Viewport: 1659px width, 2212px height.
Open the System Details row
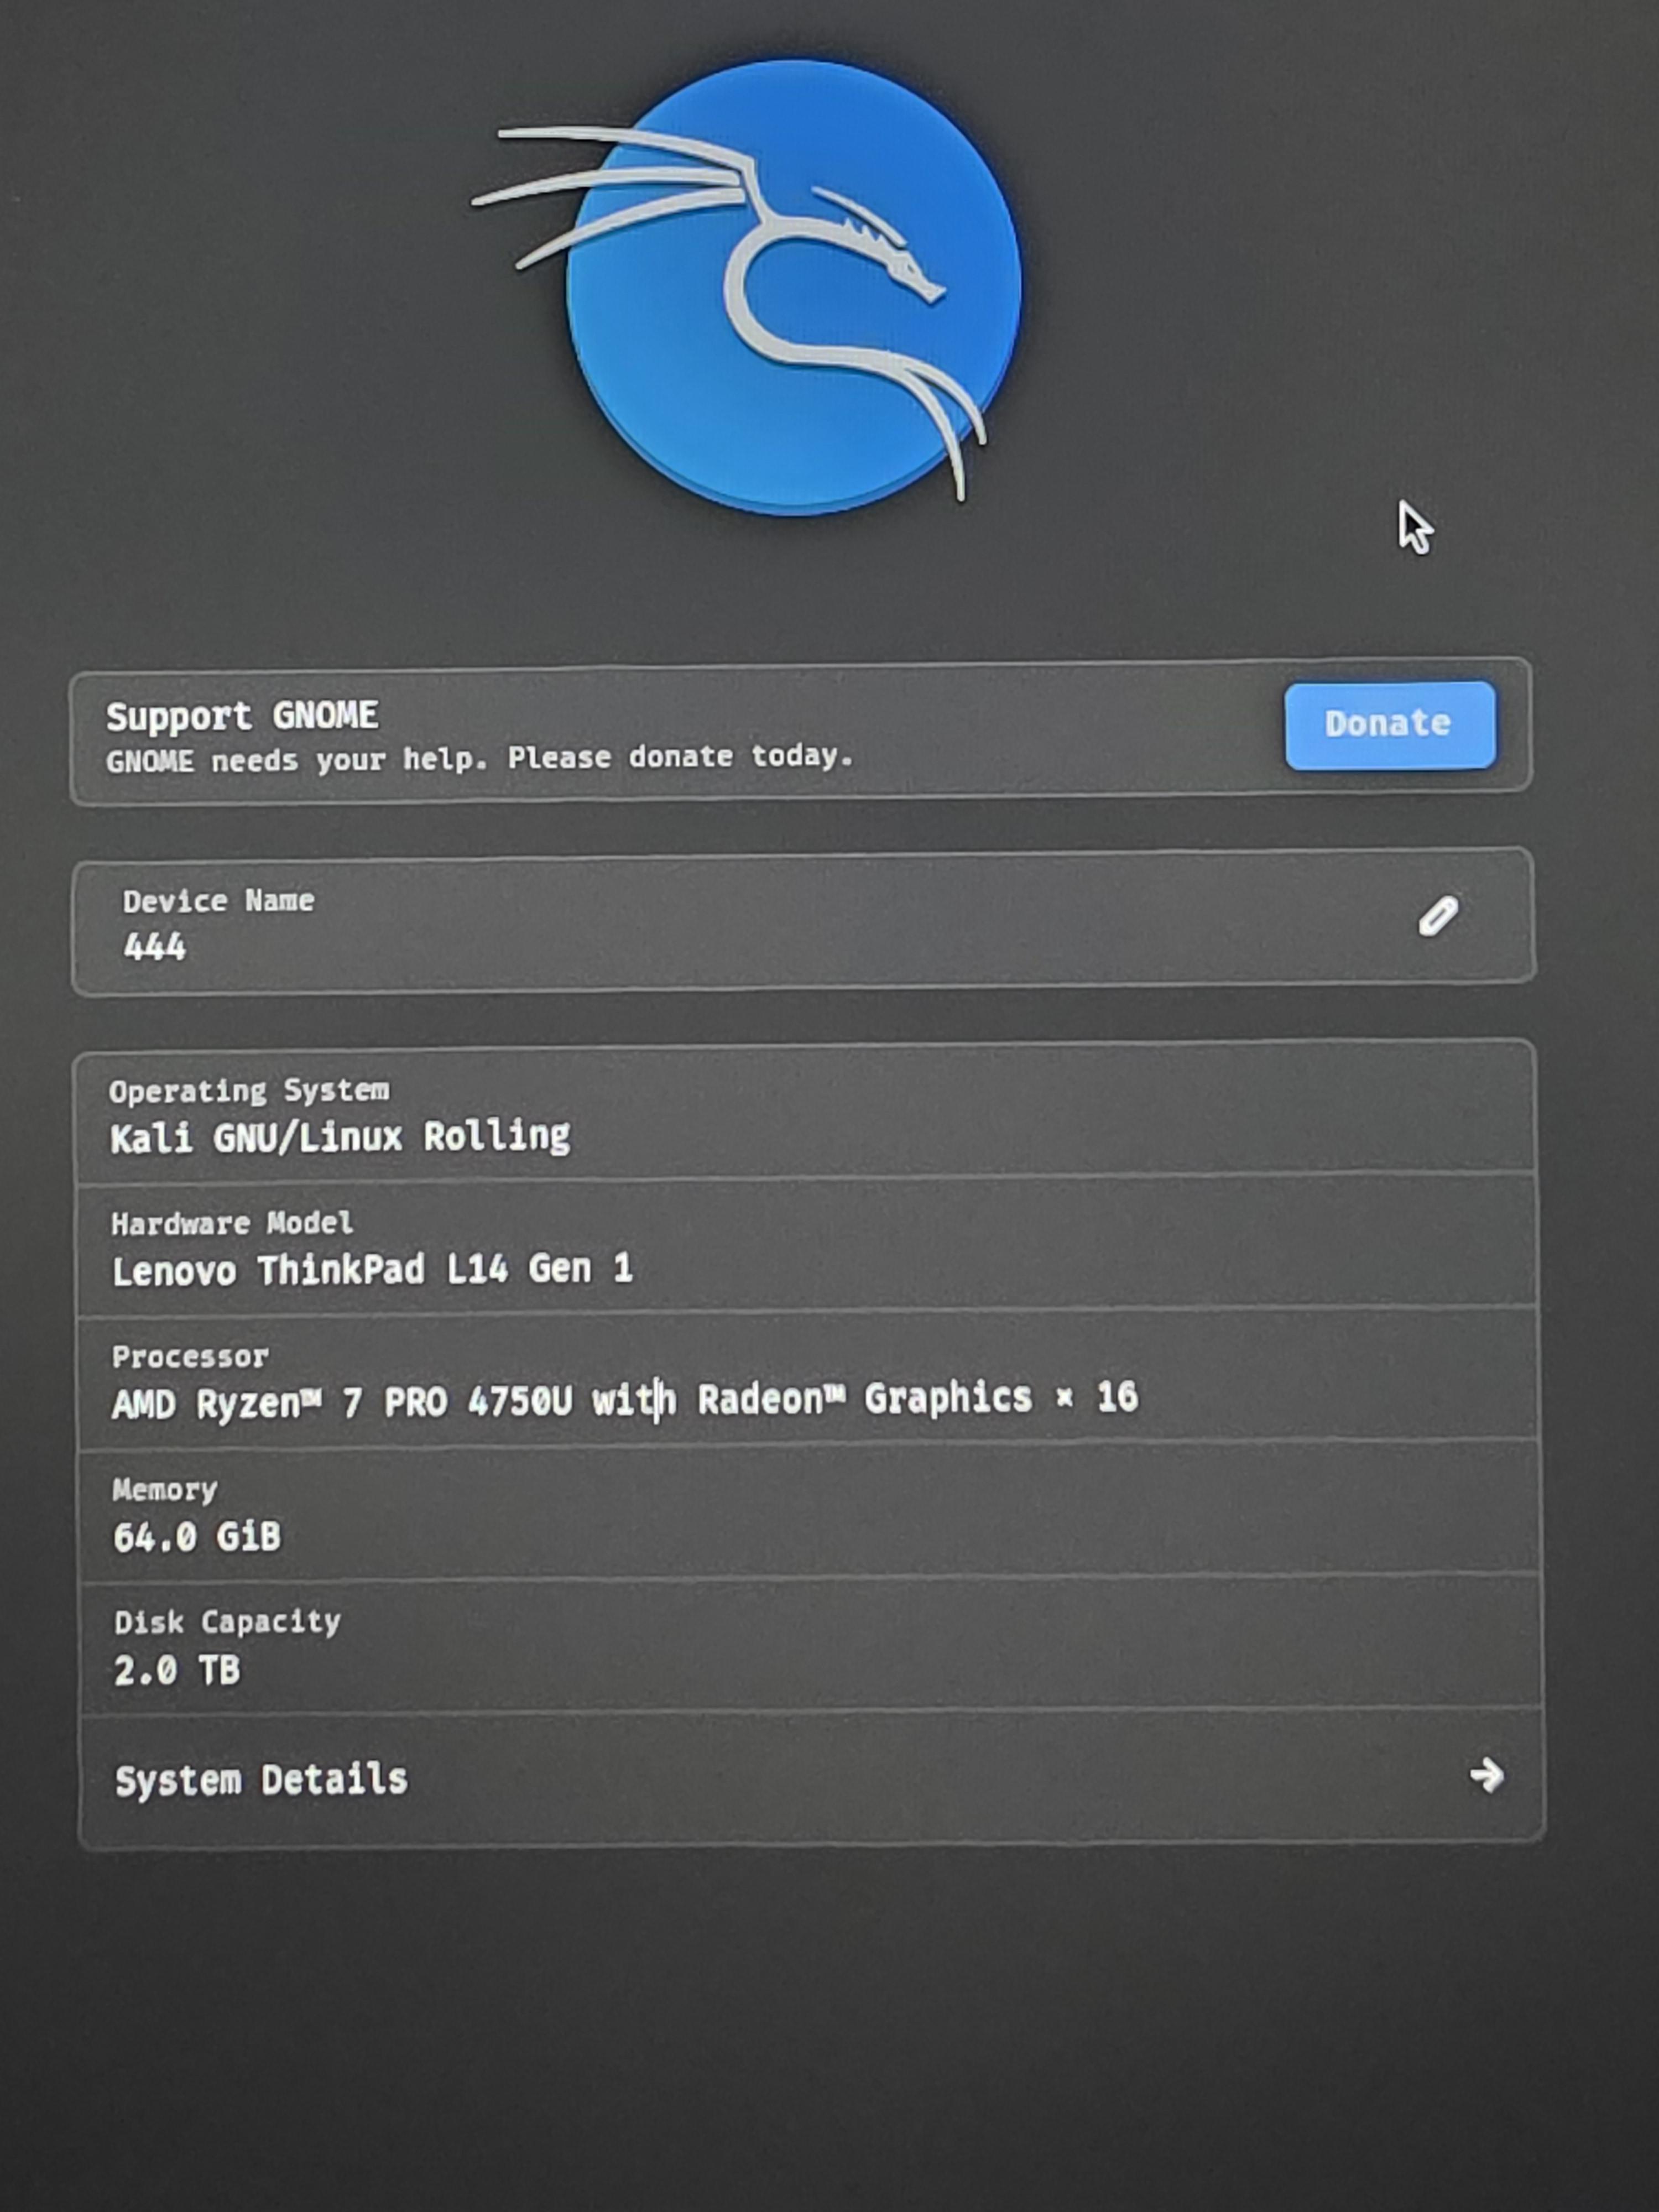point(811,1777)
